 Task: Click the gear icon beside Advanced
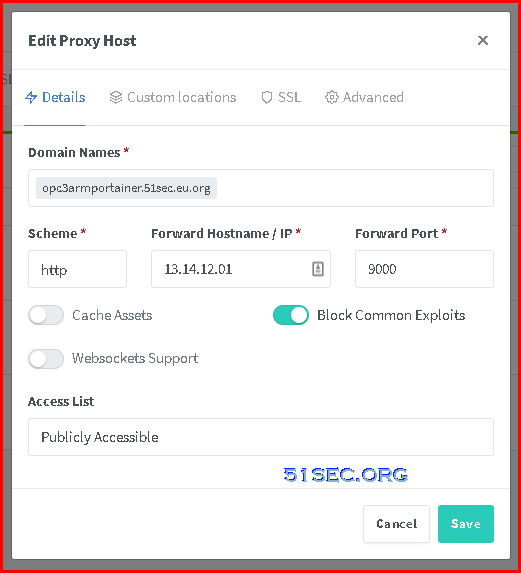click(332, 97)
